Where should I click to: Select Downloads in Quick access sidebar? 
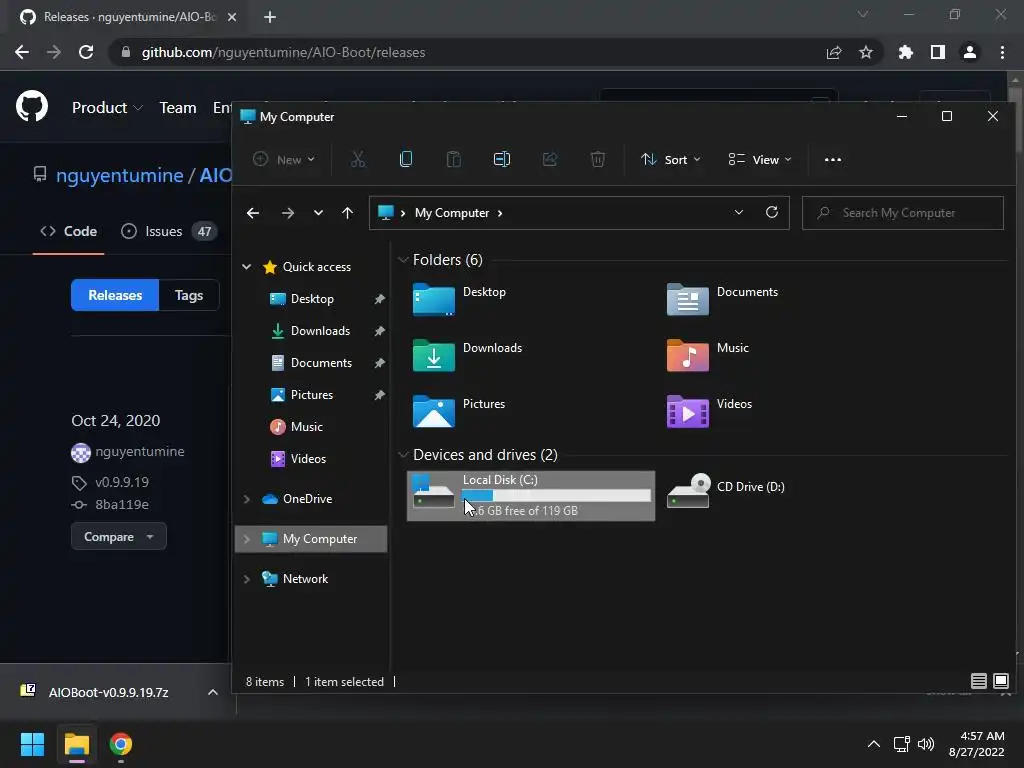(320, 330)
